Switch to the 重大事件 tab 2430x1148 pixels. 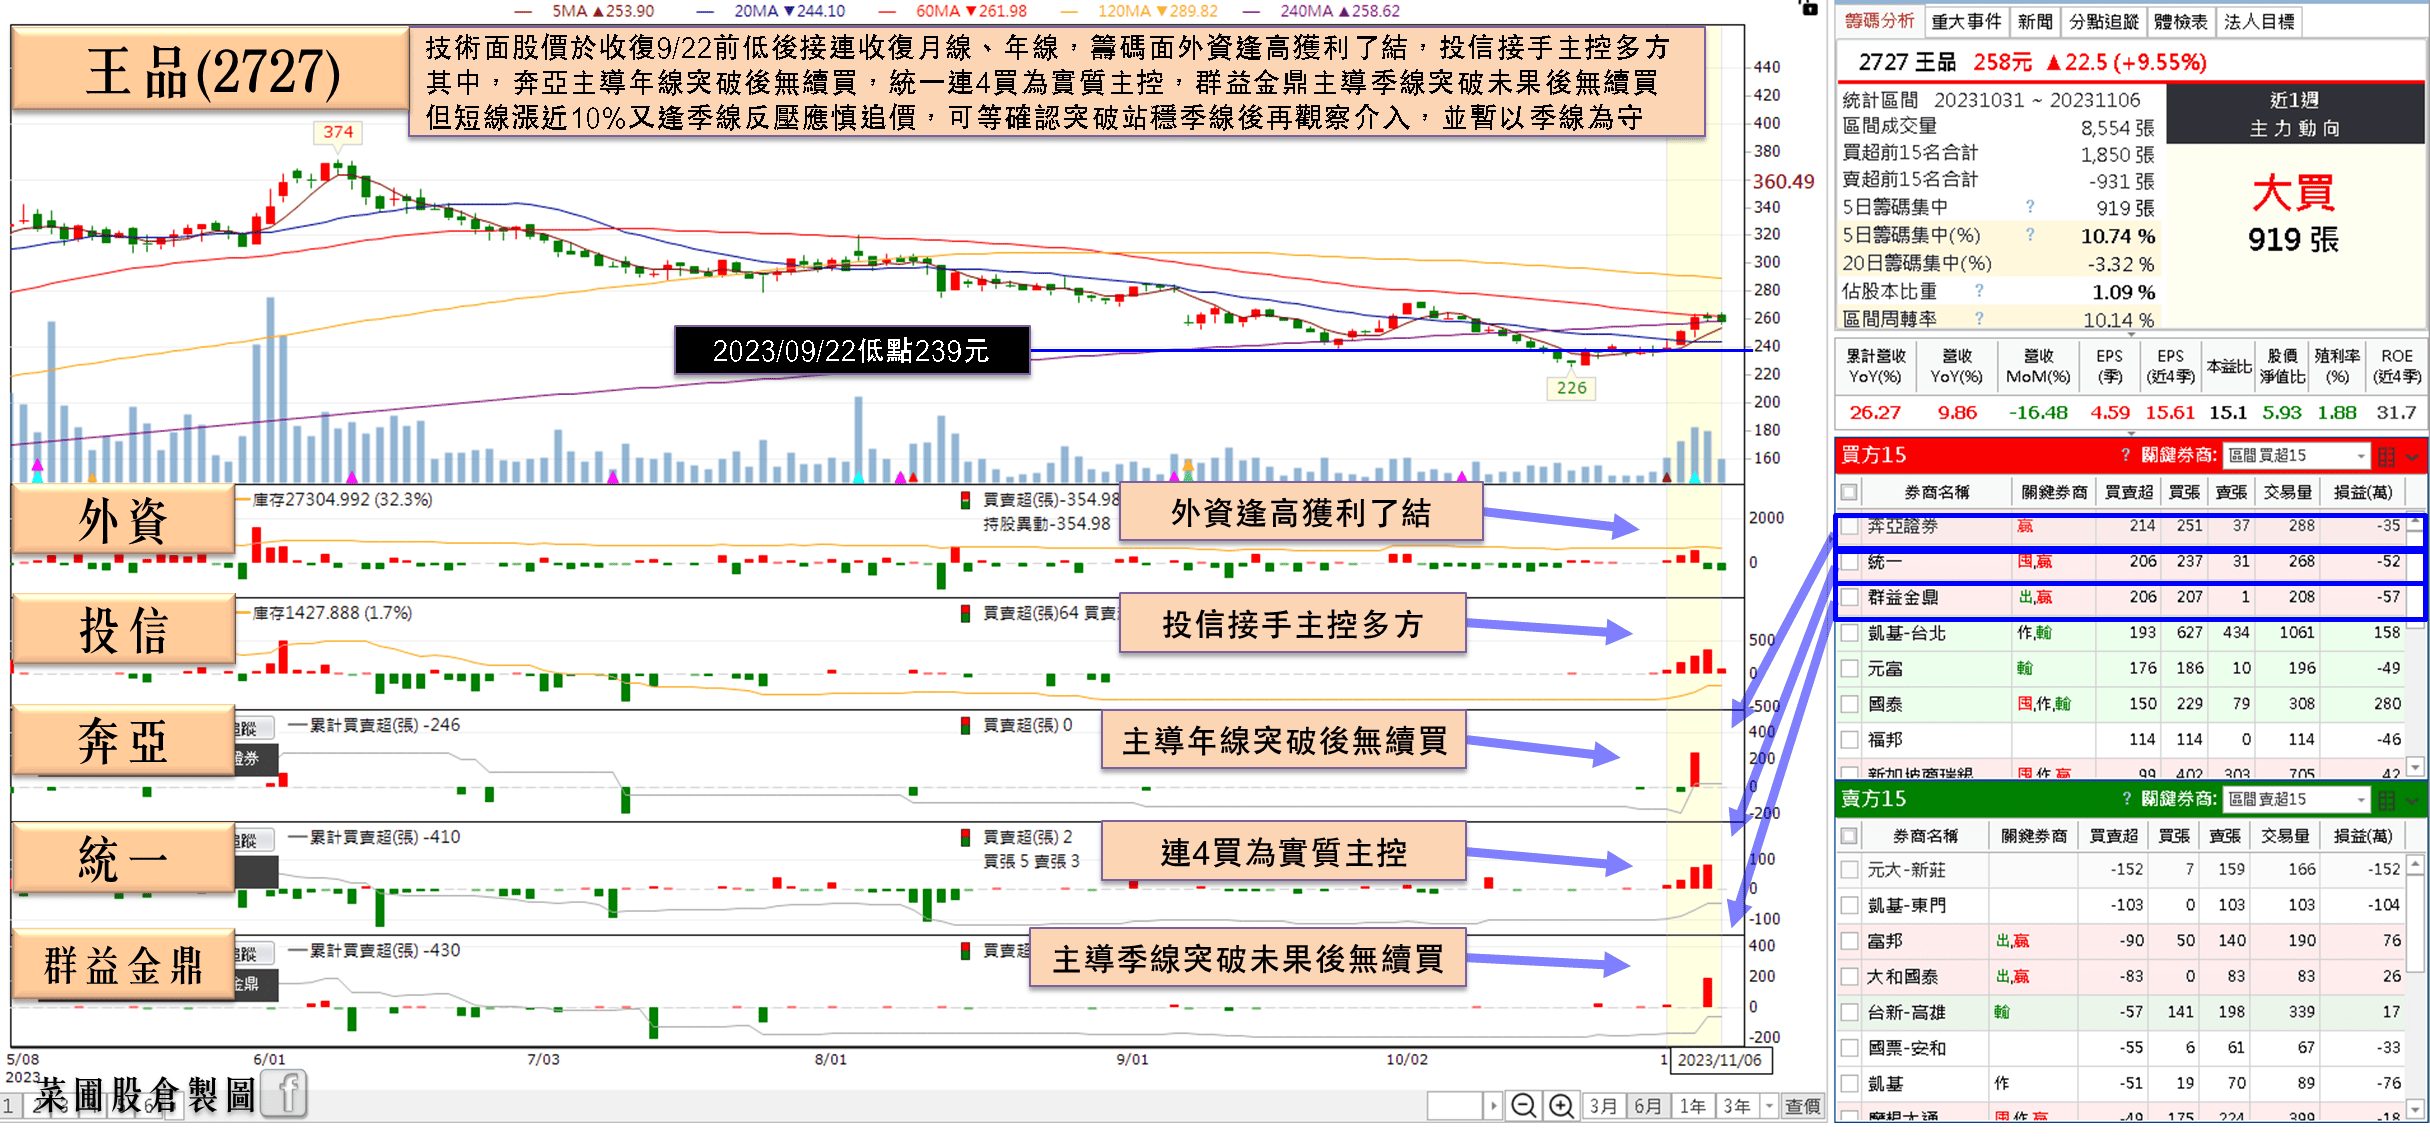(1967, 21)
